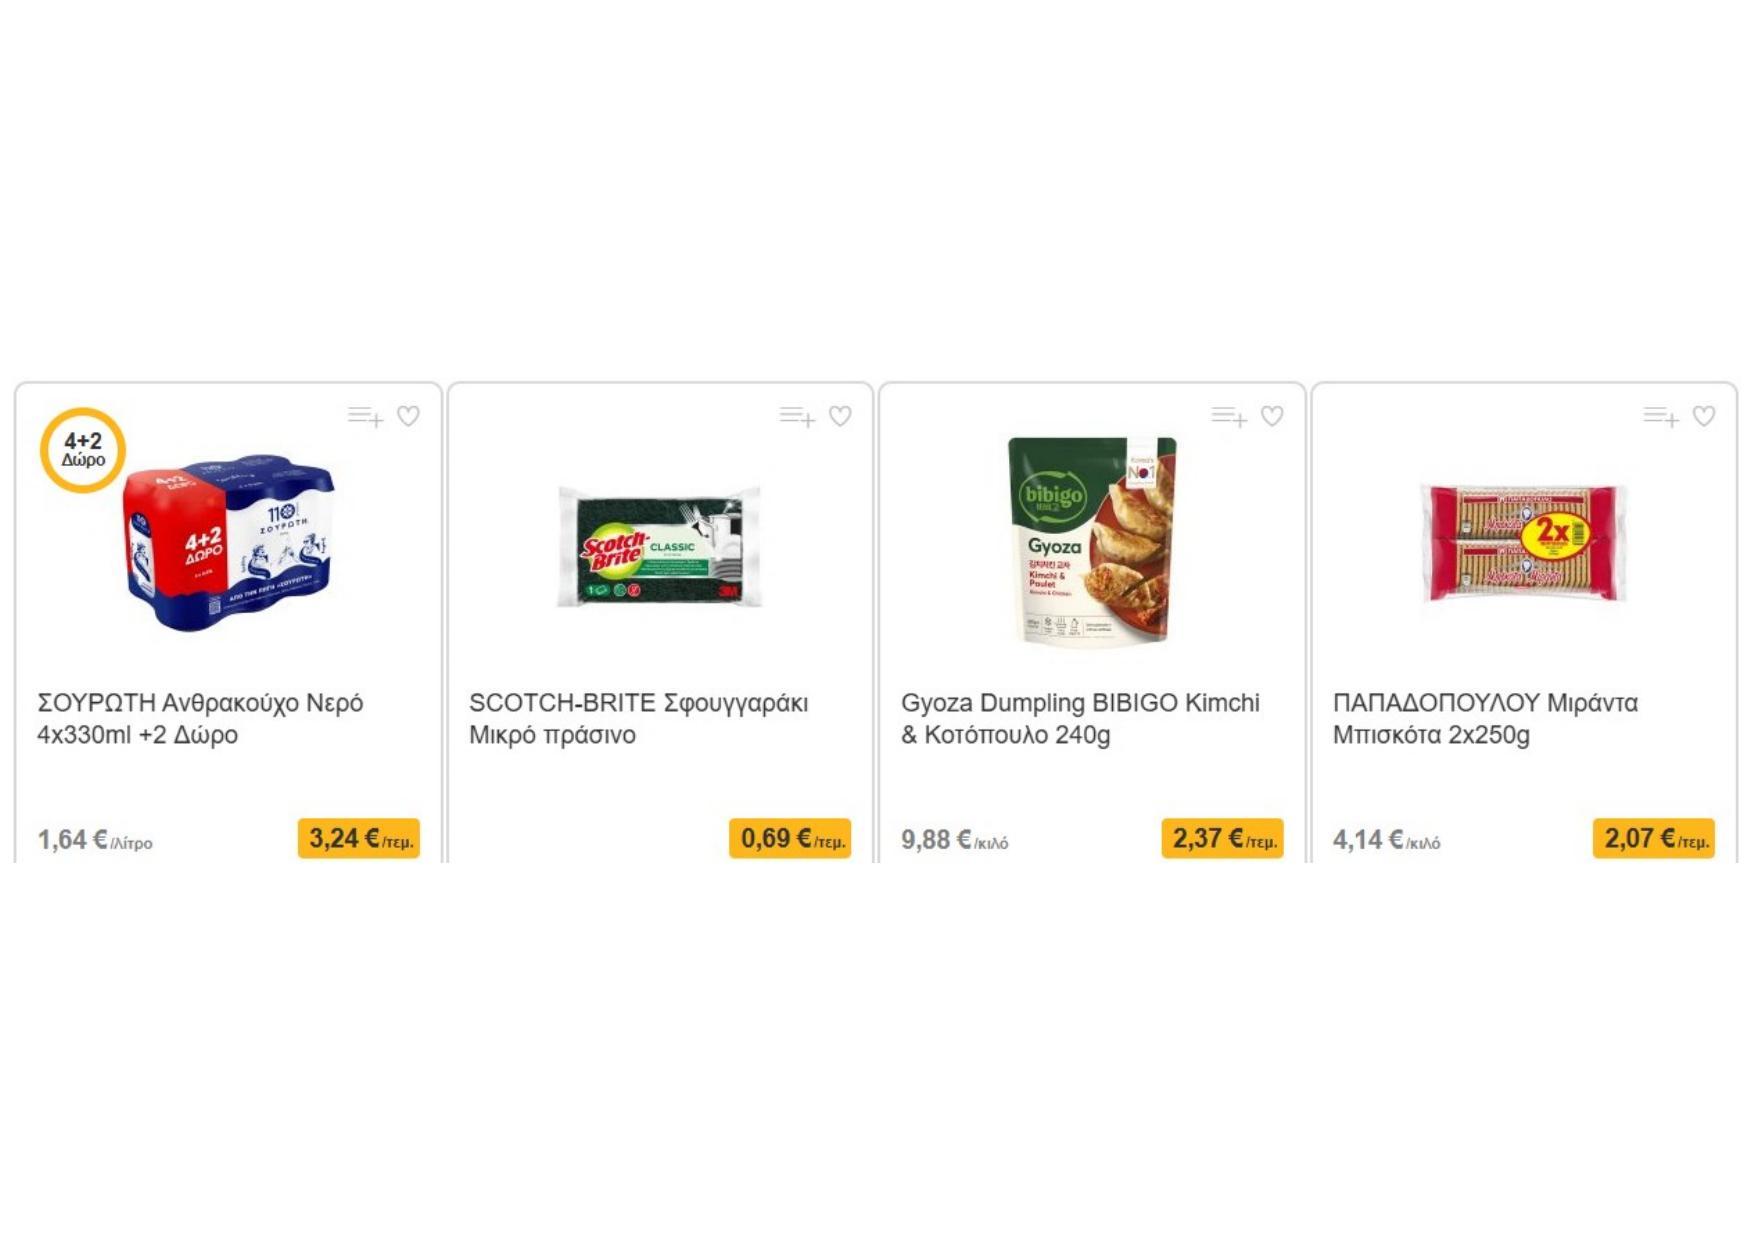
Task: Open SCOTCH-BRITE Σφουγγαράκι Μικρό πράσινο link
Action: [639, 719]
